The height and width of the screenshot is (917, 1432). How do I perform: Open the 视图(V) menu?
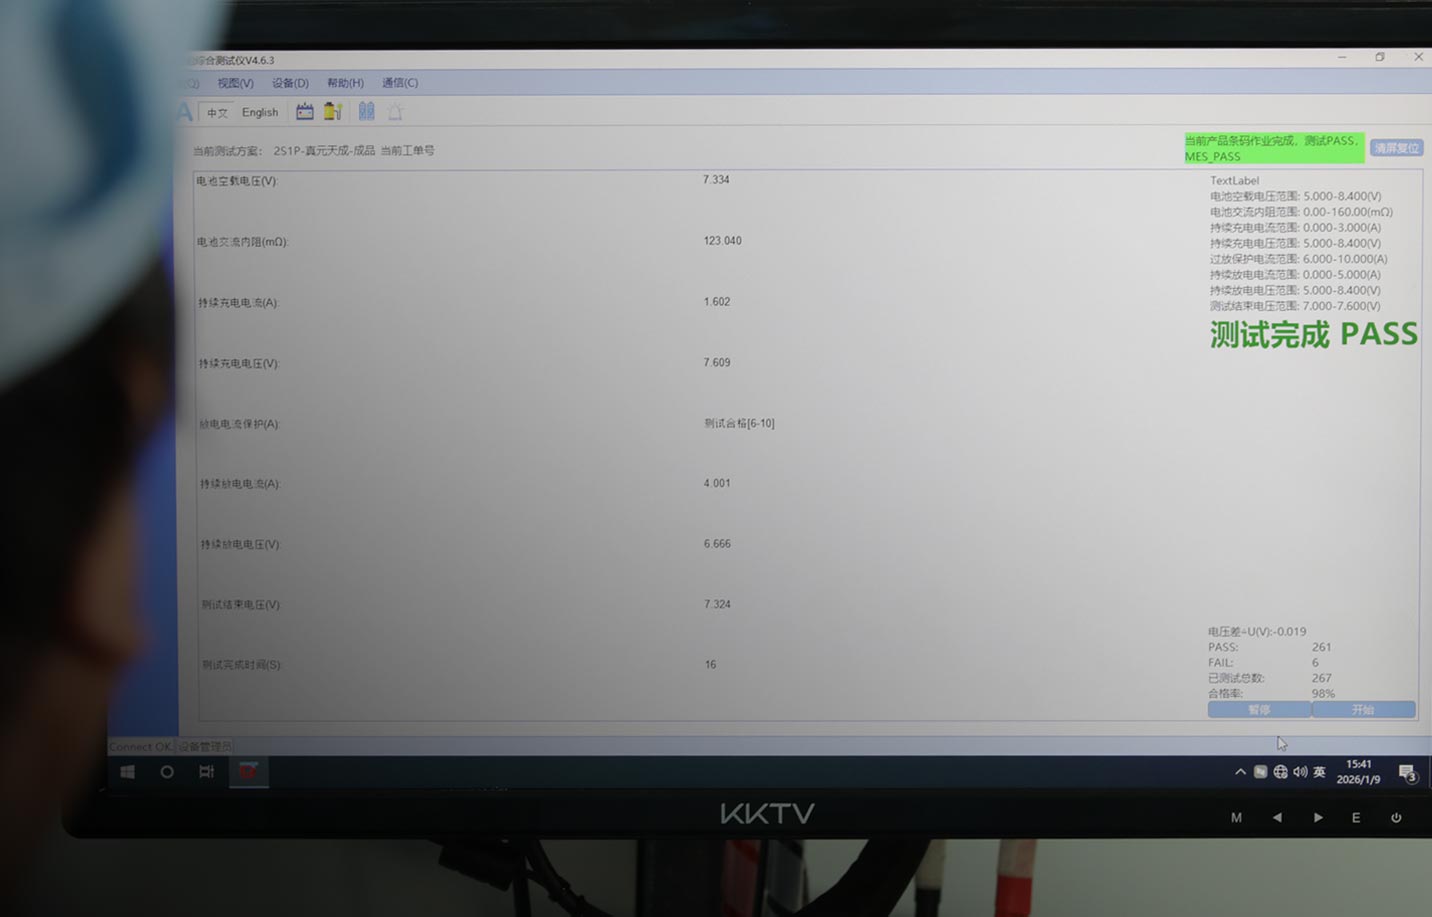pos(235,83)
